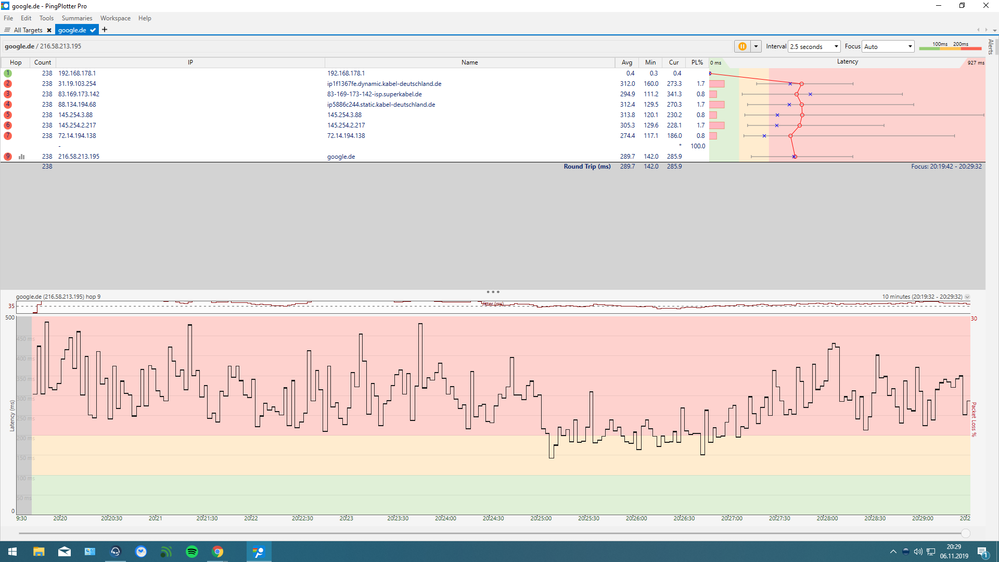Click the PL% column header
Image resolution: width=999 pixels, height=562 pixels.
[697, 62]
